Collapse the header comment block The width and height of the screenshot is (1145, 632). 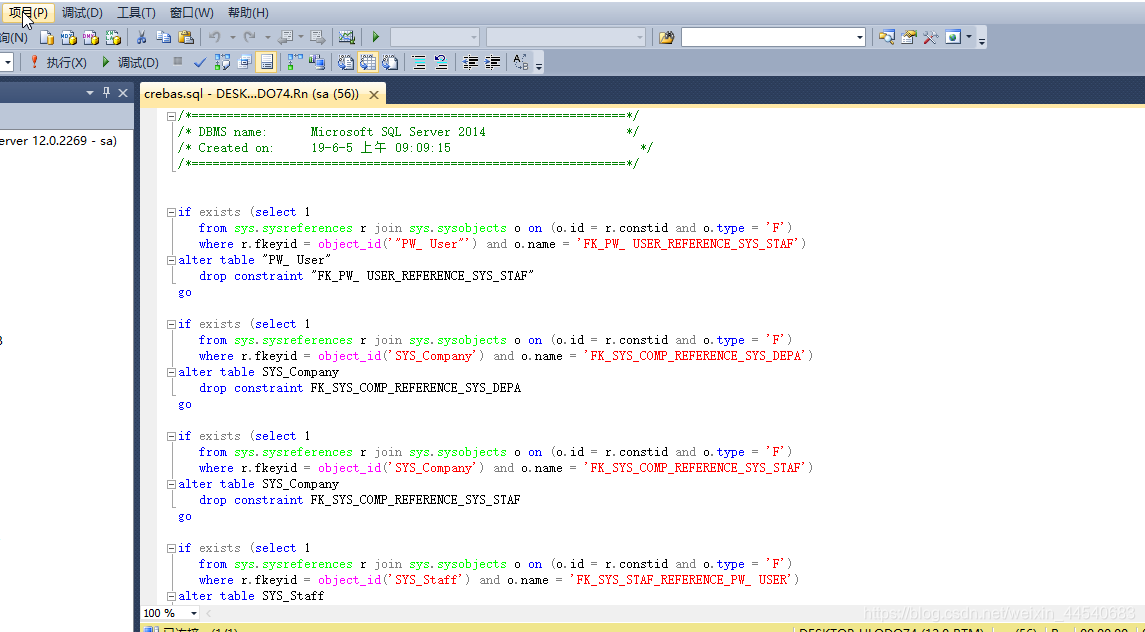171,115
